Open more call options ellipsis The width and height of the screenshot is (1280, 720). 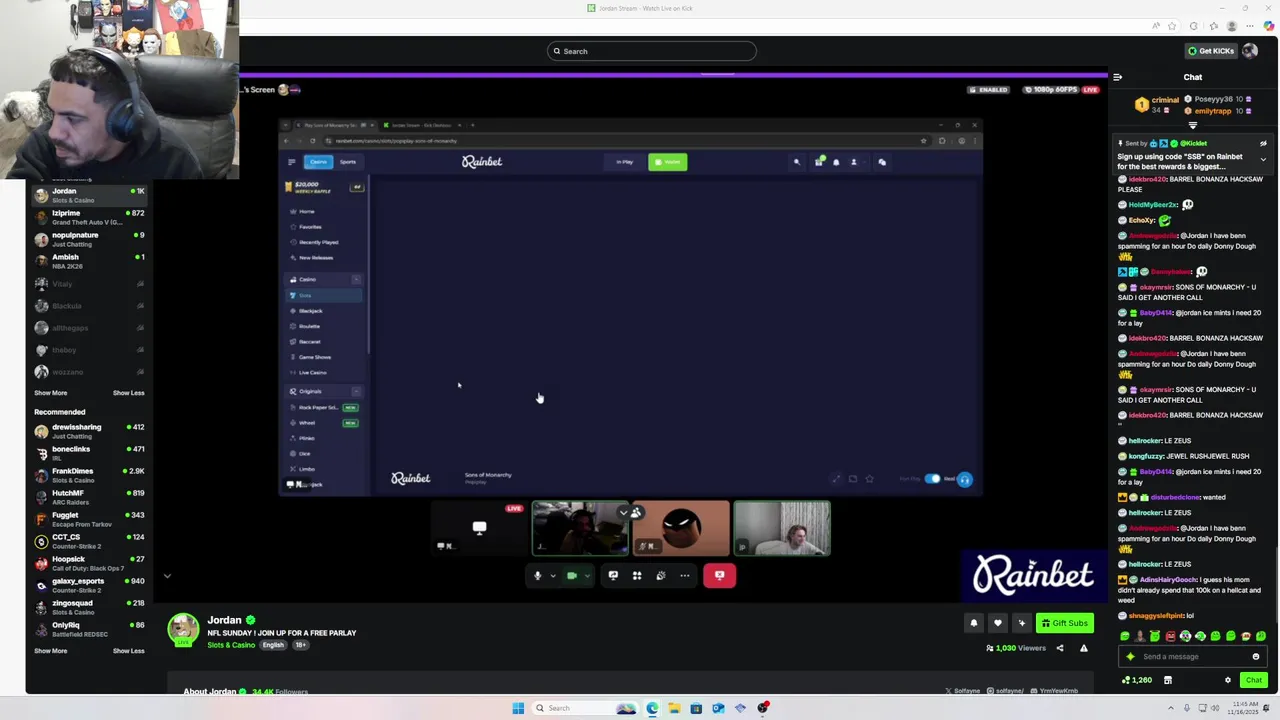coord(685,575)
